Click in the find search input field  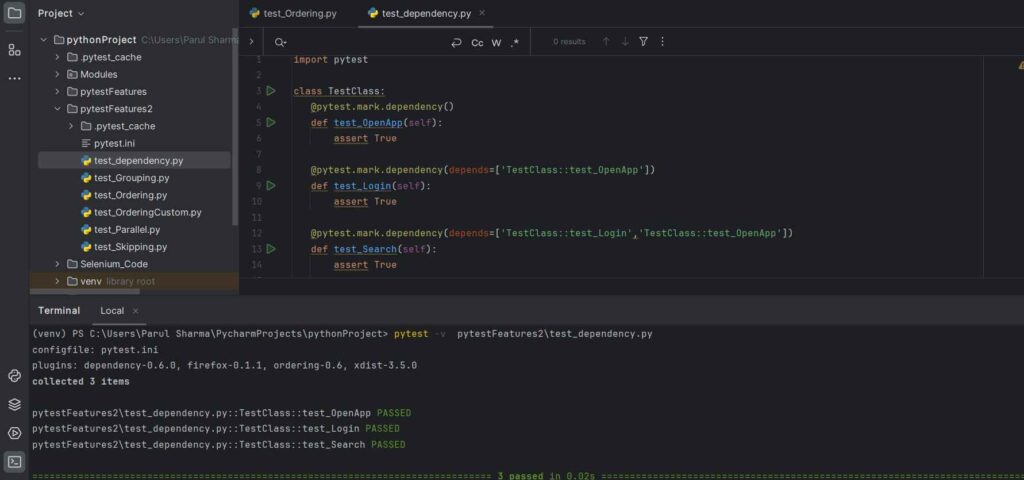point(366,42)
